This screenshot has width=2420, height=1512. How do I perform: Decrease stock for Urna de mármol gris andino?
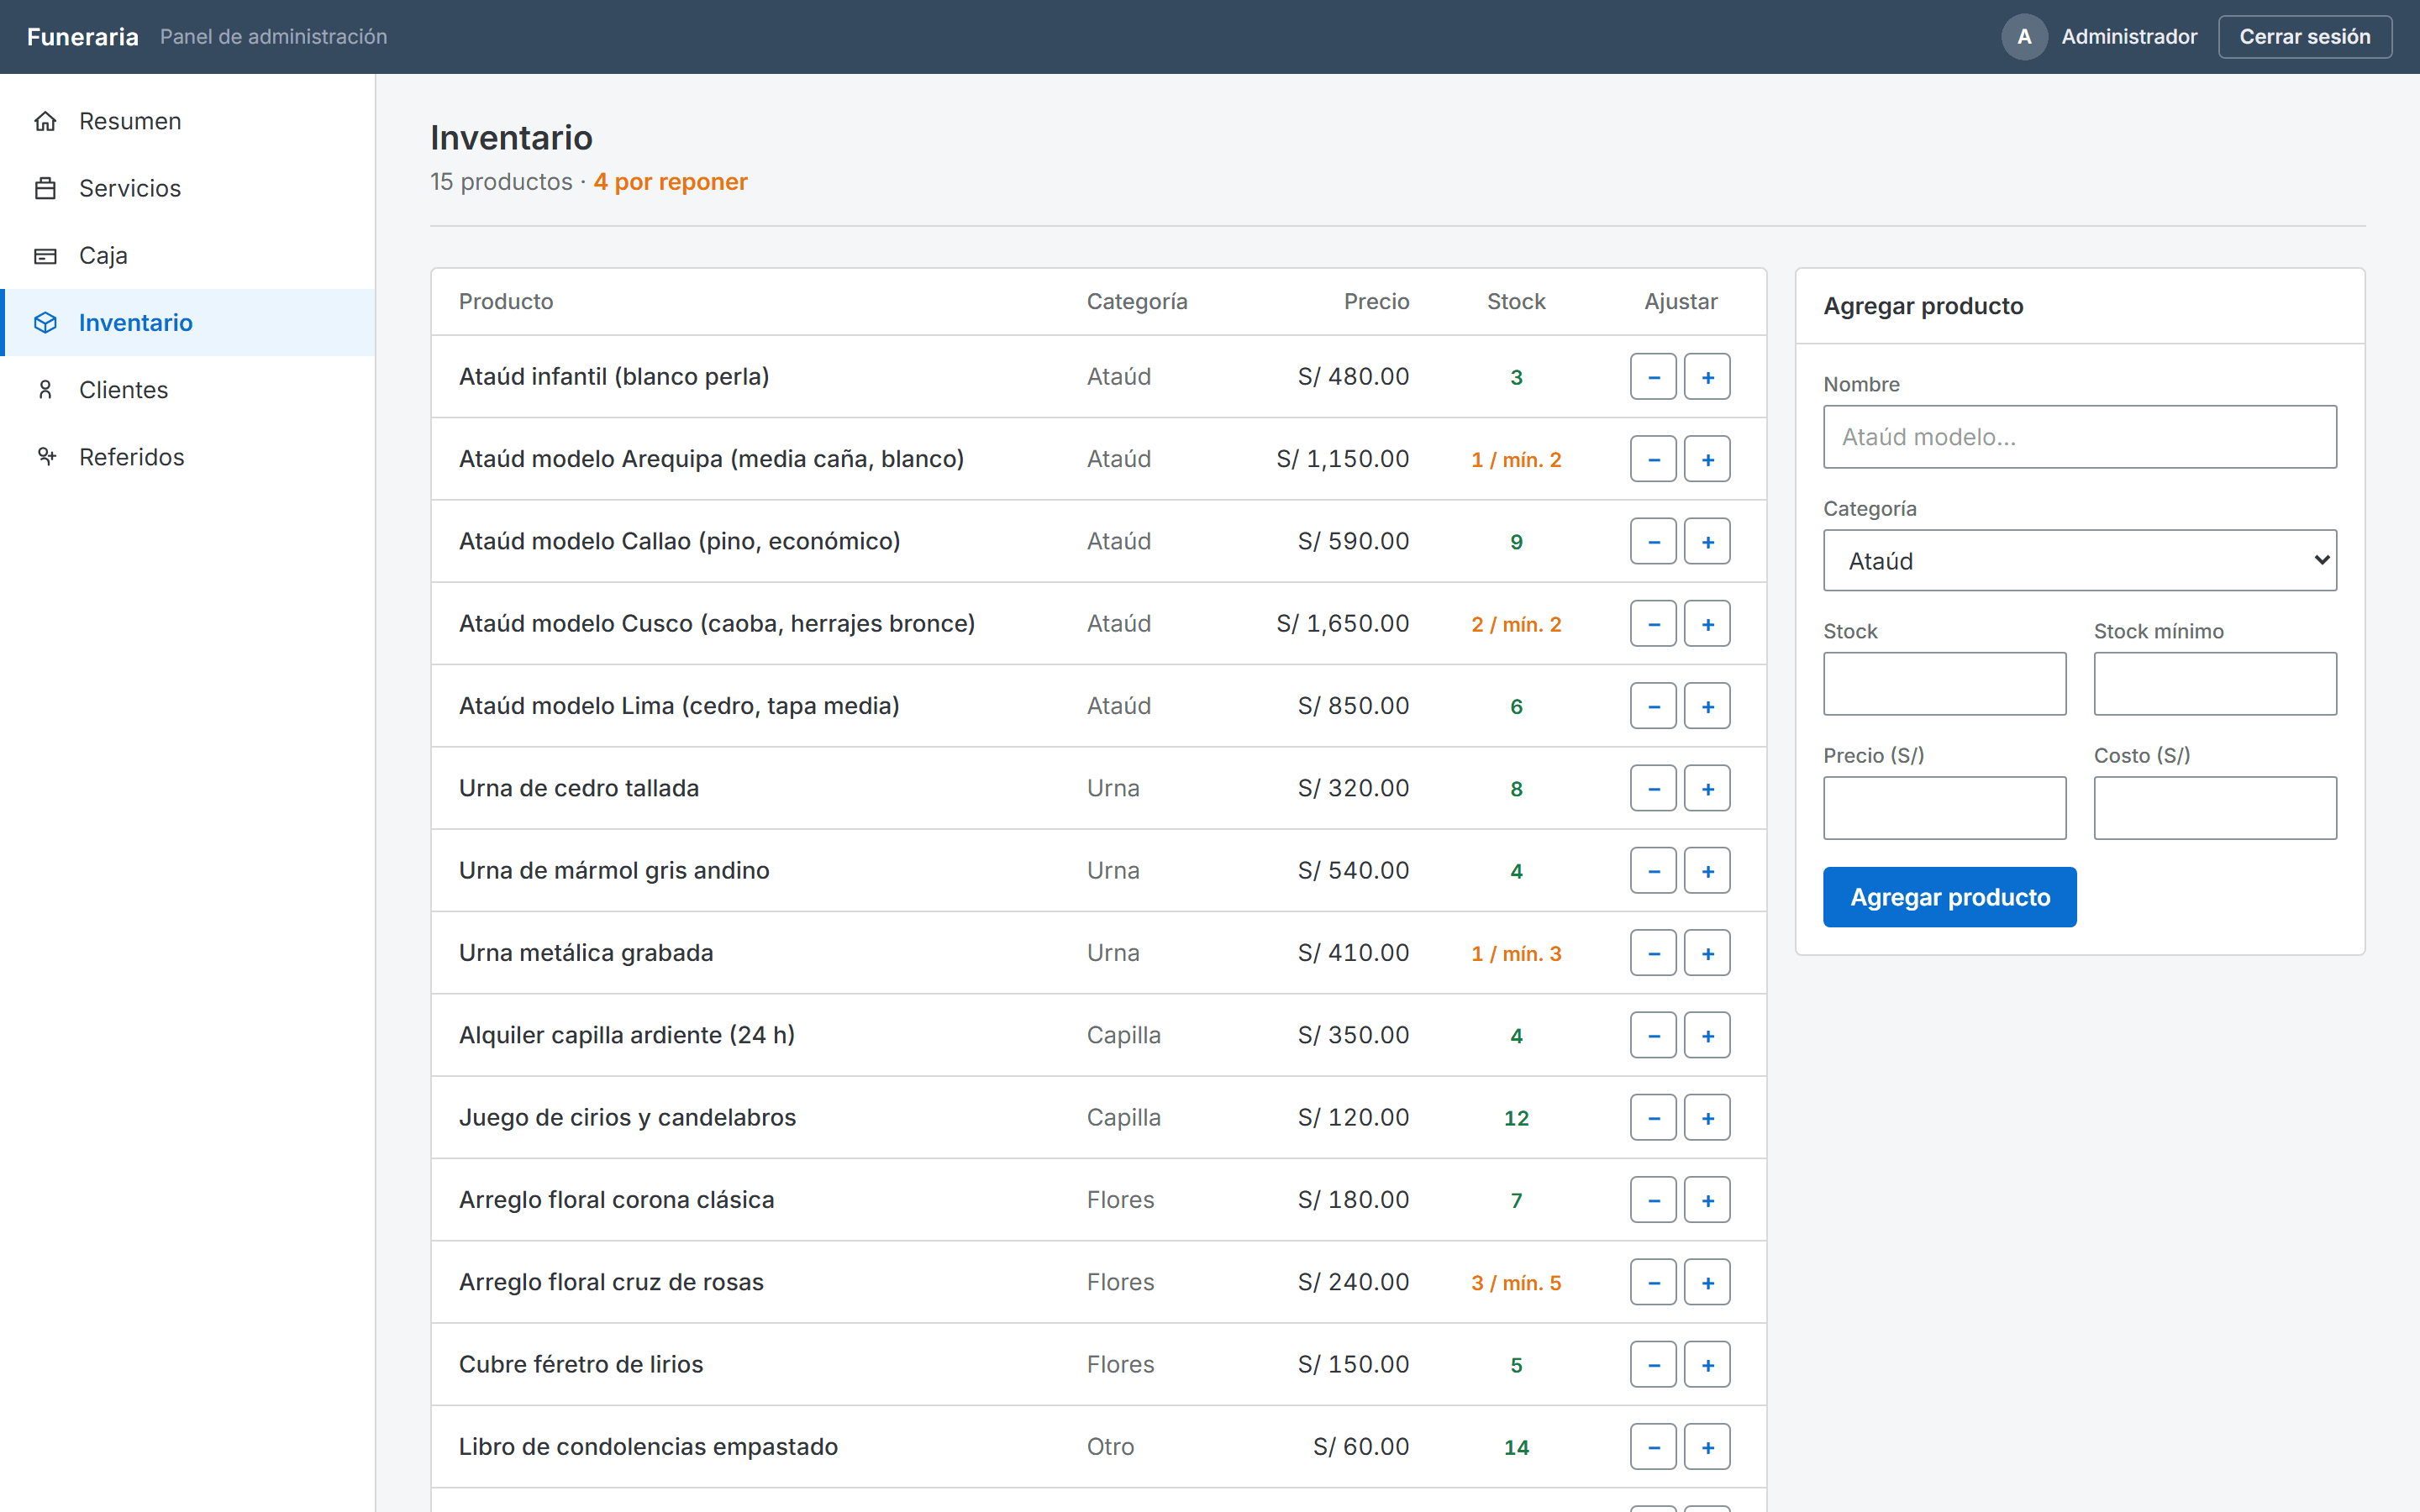click(x=1653, y=871)
